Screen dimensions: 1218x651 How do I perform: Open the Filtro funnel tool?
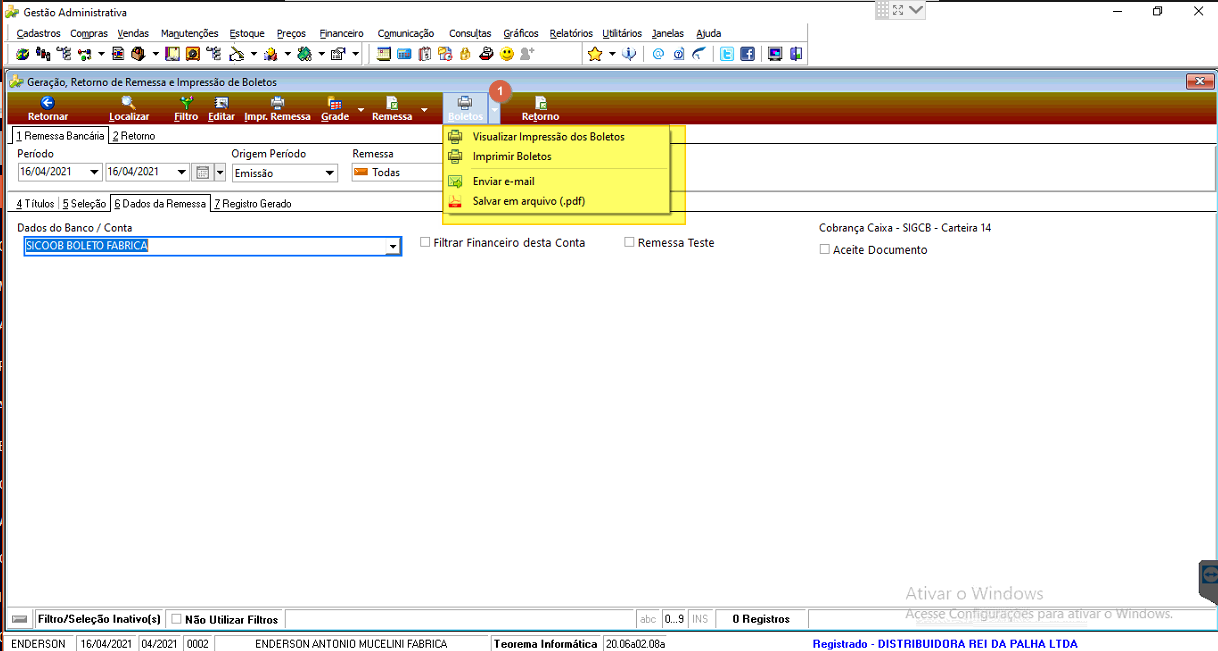pyautogui.click(x=186, y=108)
